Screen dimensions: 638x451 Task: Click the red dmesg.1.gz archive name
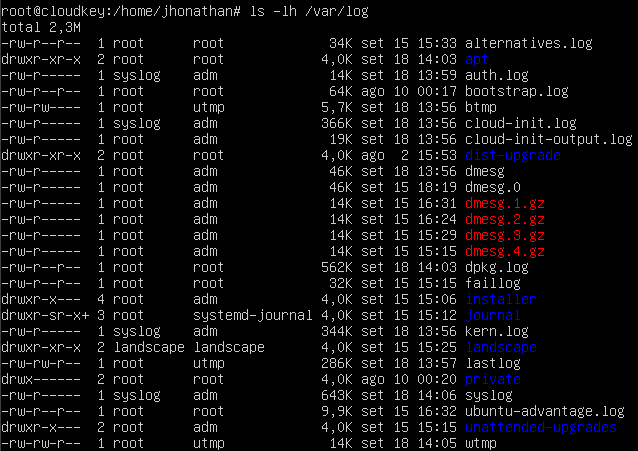click(x=505, y=204)
